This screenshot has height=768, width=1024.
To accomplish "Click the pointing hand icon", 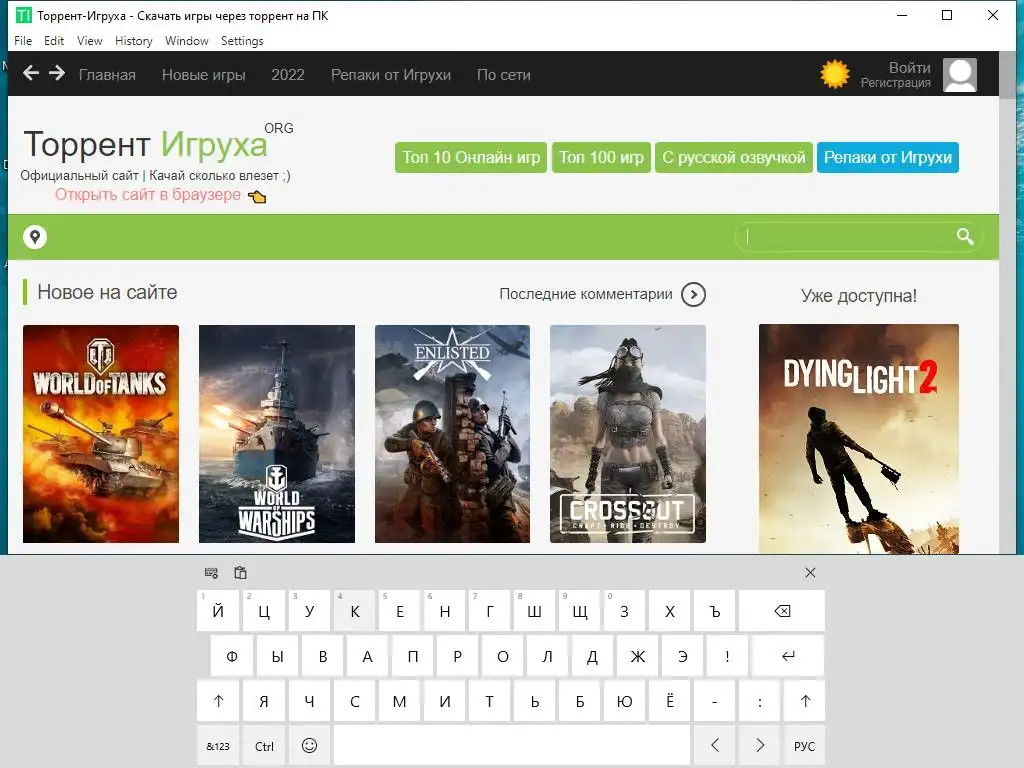I will pyautogui.click(x=257, y=196).
